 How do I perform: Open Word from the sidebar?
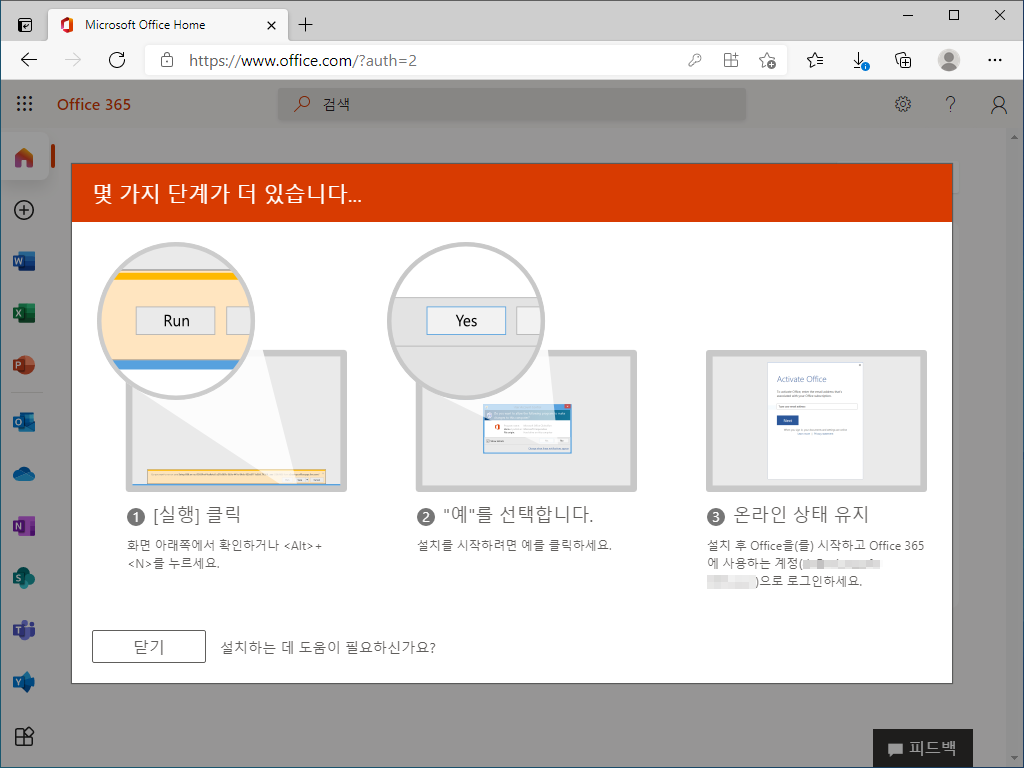pyautogui.click(x=24, y=262)
